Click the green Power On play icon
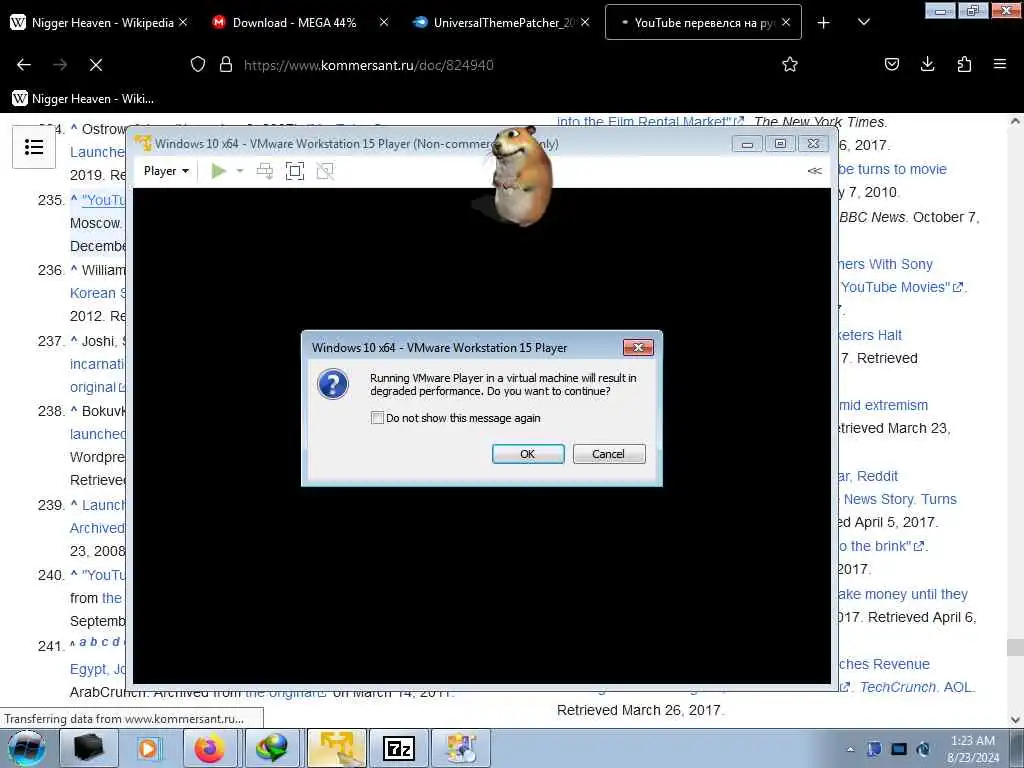Image resolution: width=1024 pixels, height=768 pixels. pos(219,171)
